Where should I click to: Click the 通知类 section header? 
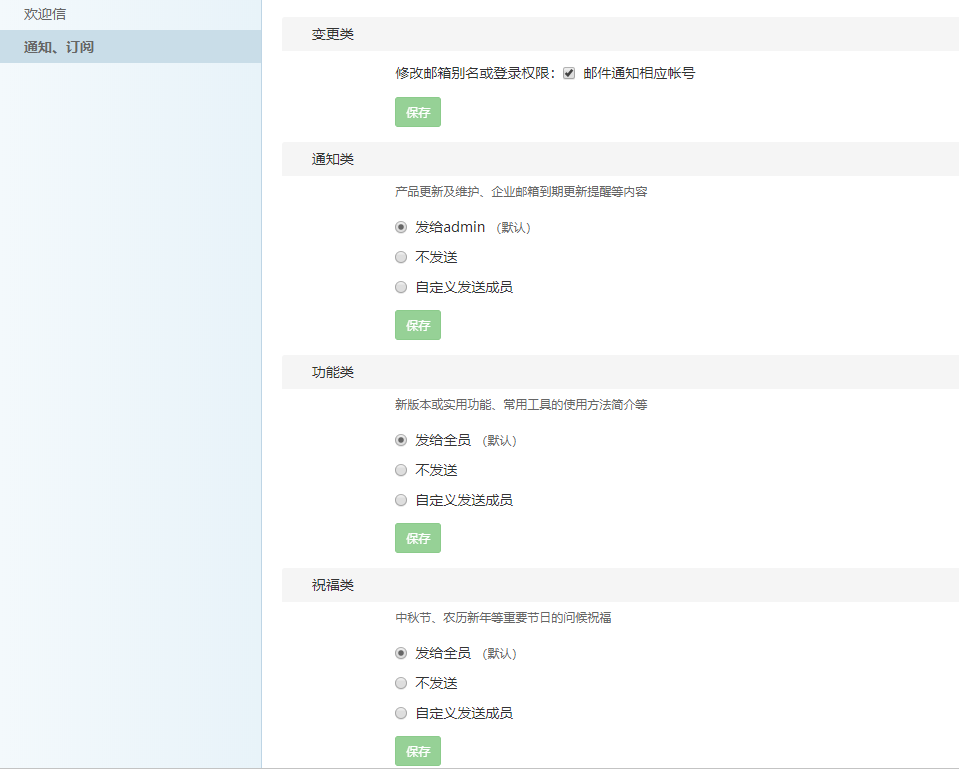[x=333, y=160]
